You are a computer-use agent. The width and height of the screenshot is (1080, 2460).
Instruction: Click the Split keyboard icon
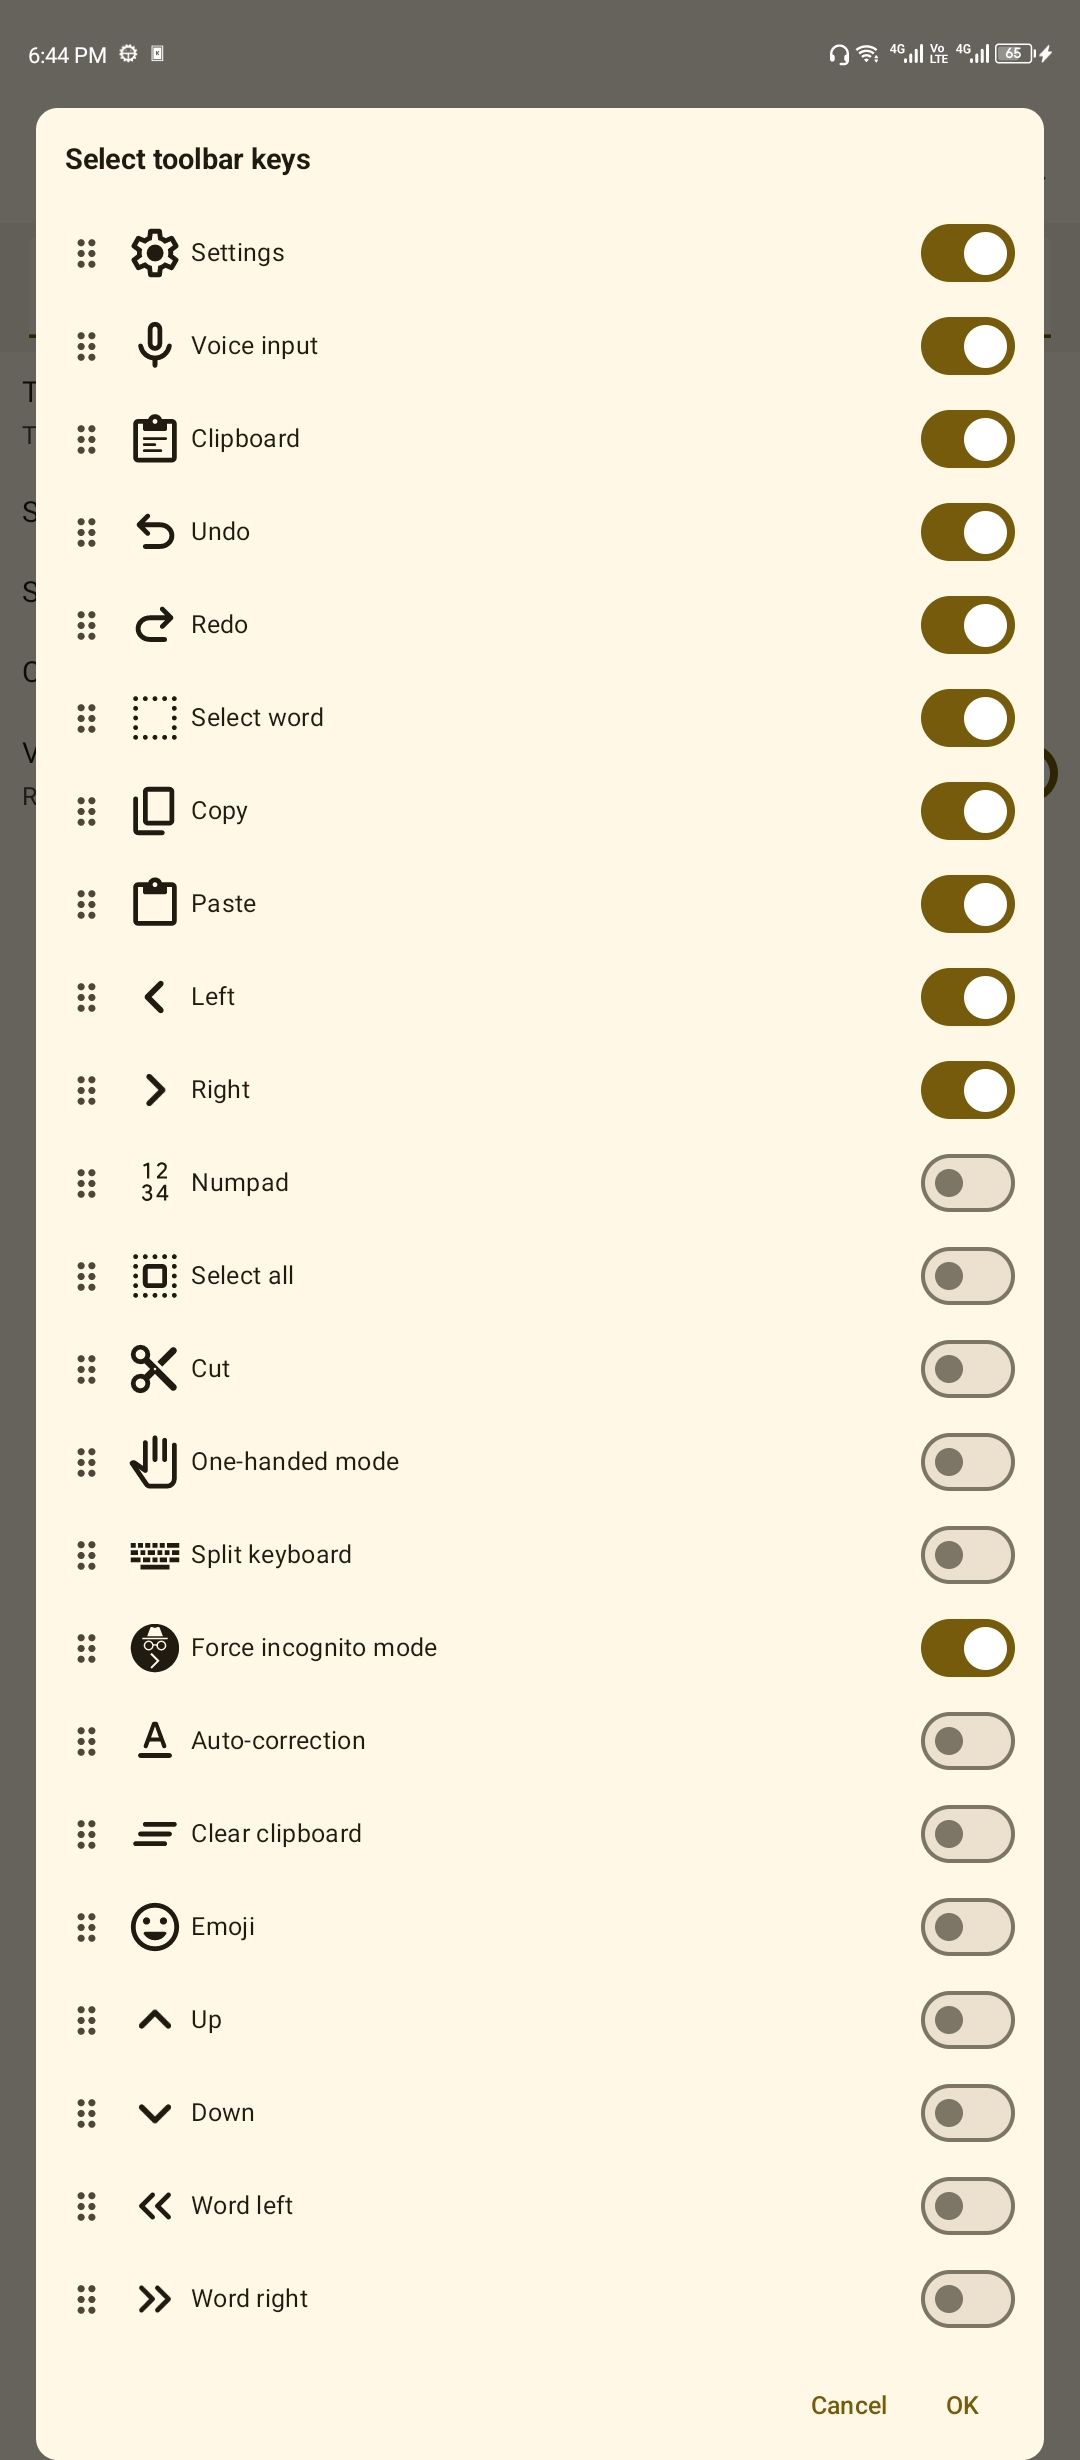pyautogui.click(x=155, y=1555)
